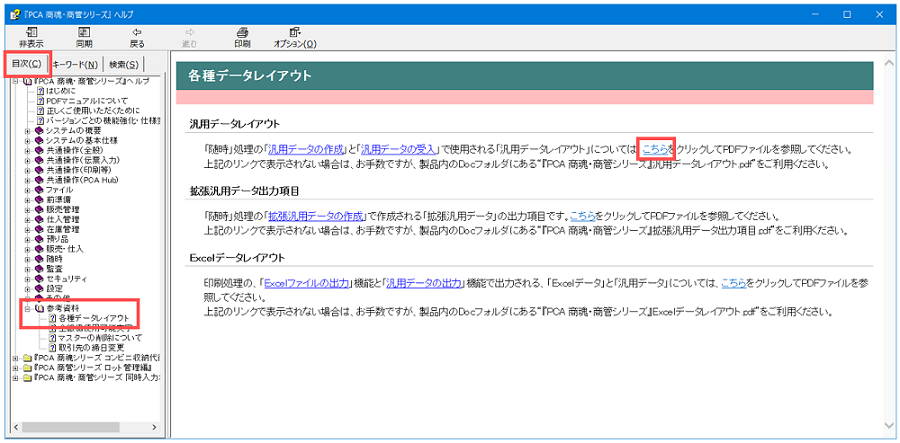
Task: Open the オプション toolbar menu icon
Action: coord(295,32)
